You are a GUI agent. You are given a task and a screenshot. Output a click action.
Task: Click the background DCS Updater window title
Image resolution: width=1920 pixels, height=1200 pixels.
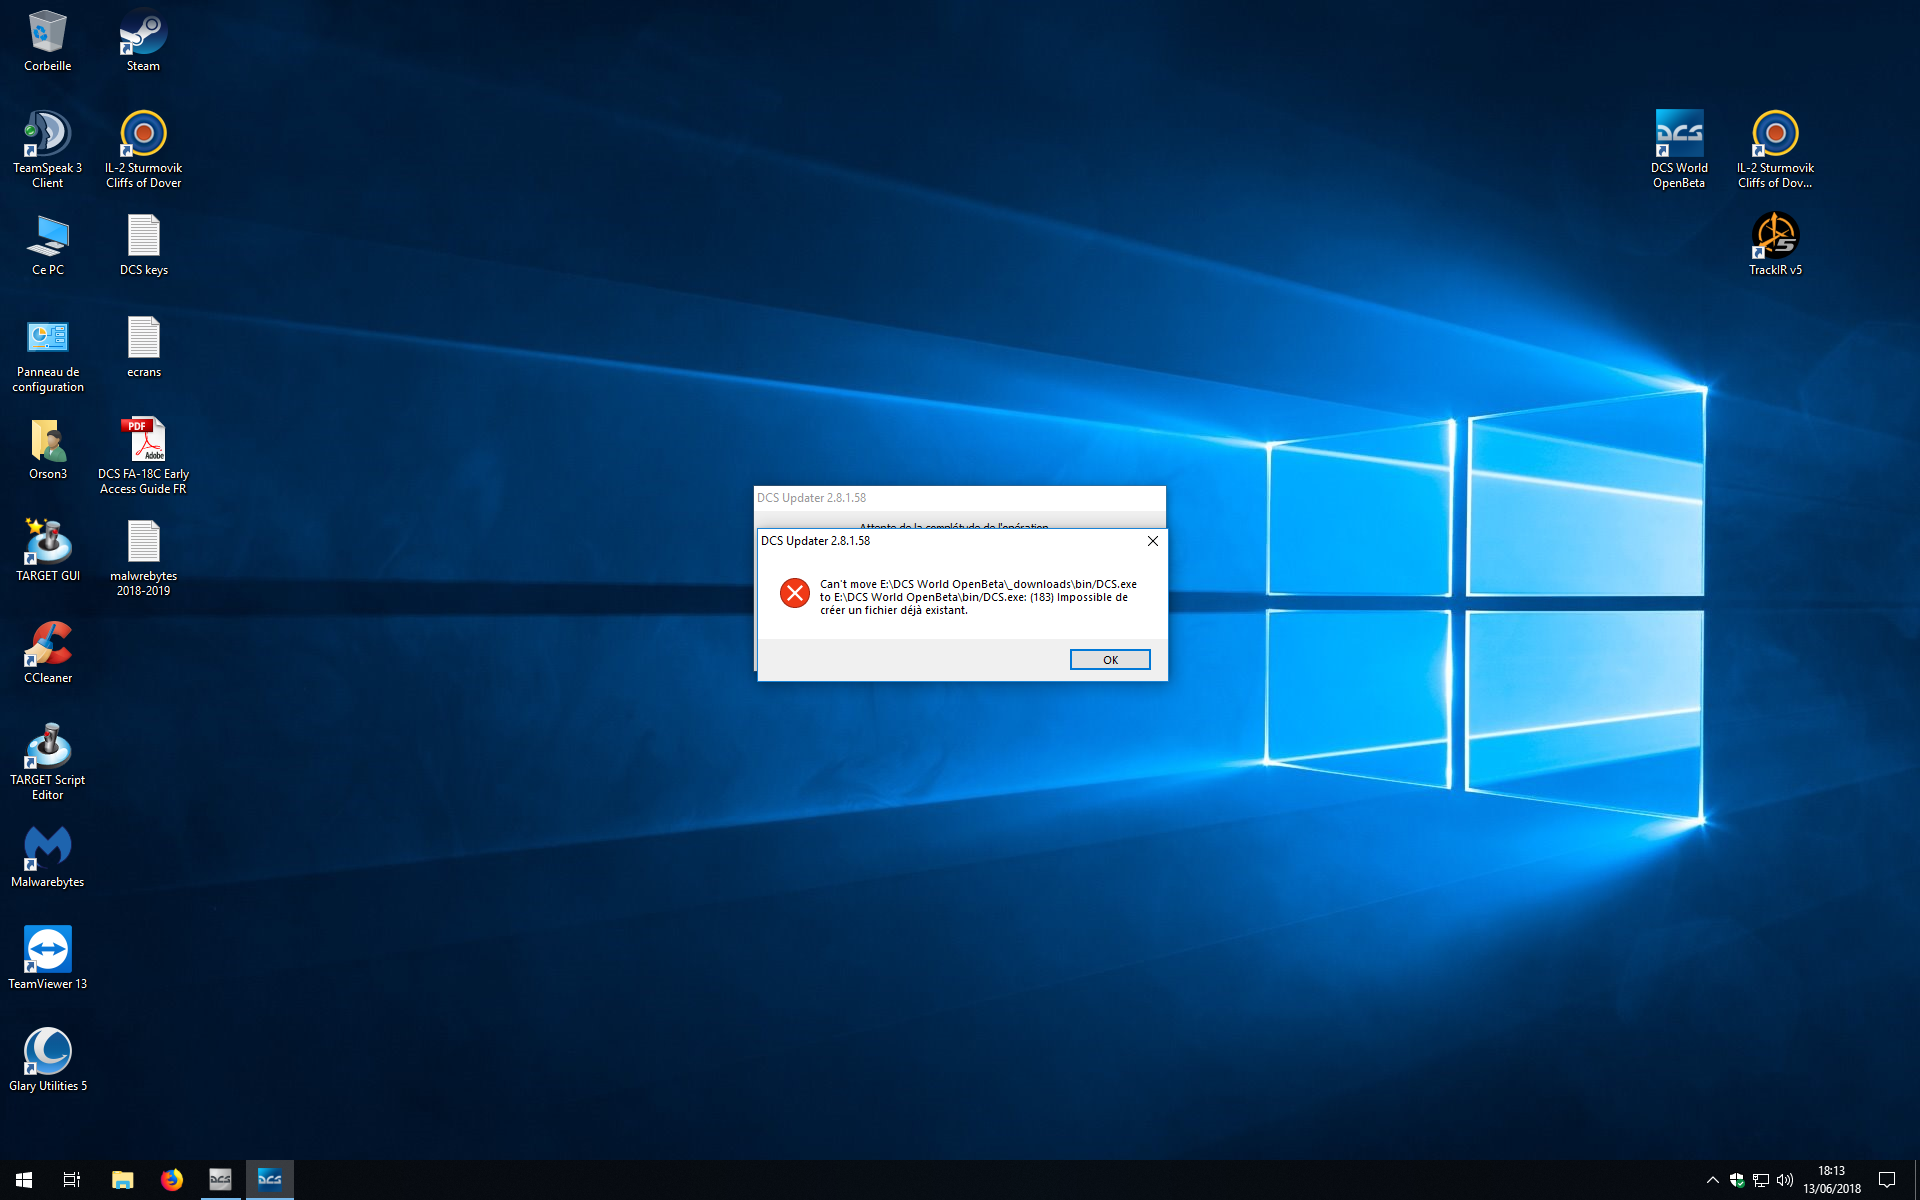[x=811, y=498]
